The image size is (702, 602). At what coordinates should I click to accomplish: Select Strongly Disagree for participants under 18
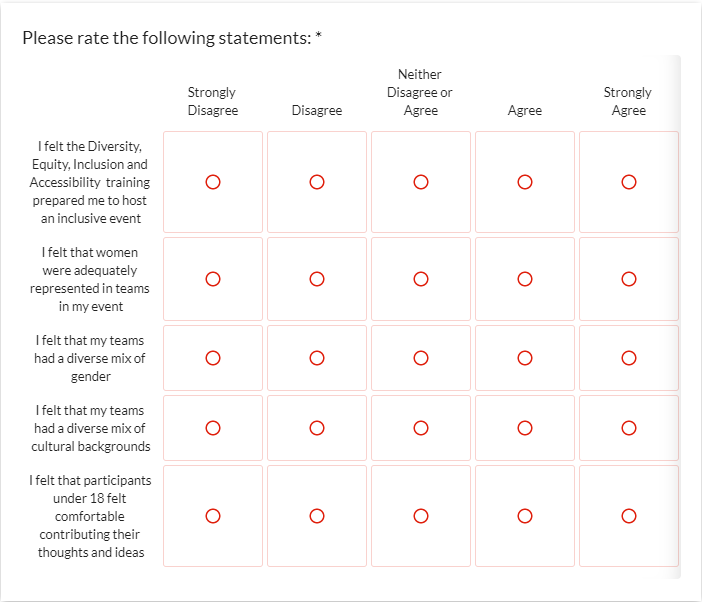[213, 516]
